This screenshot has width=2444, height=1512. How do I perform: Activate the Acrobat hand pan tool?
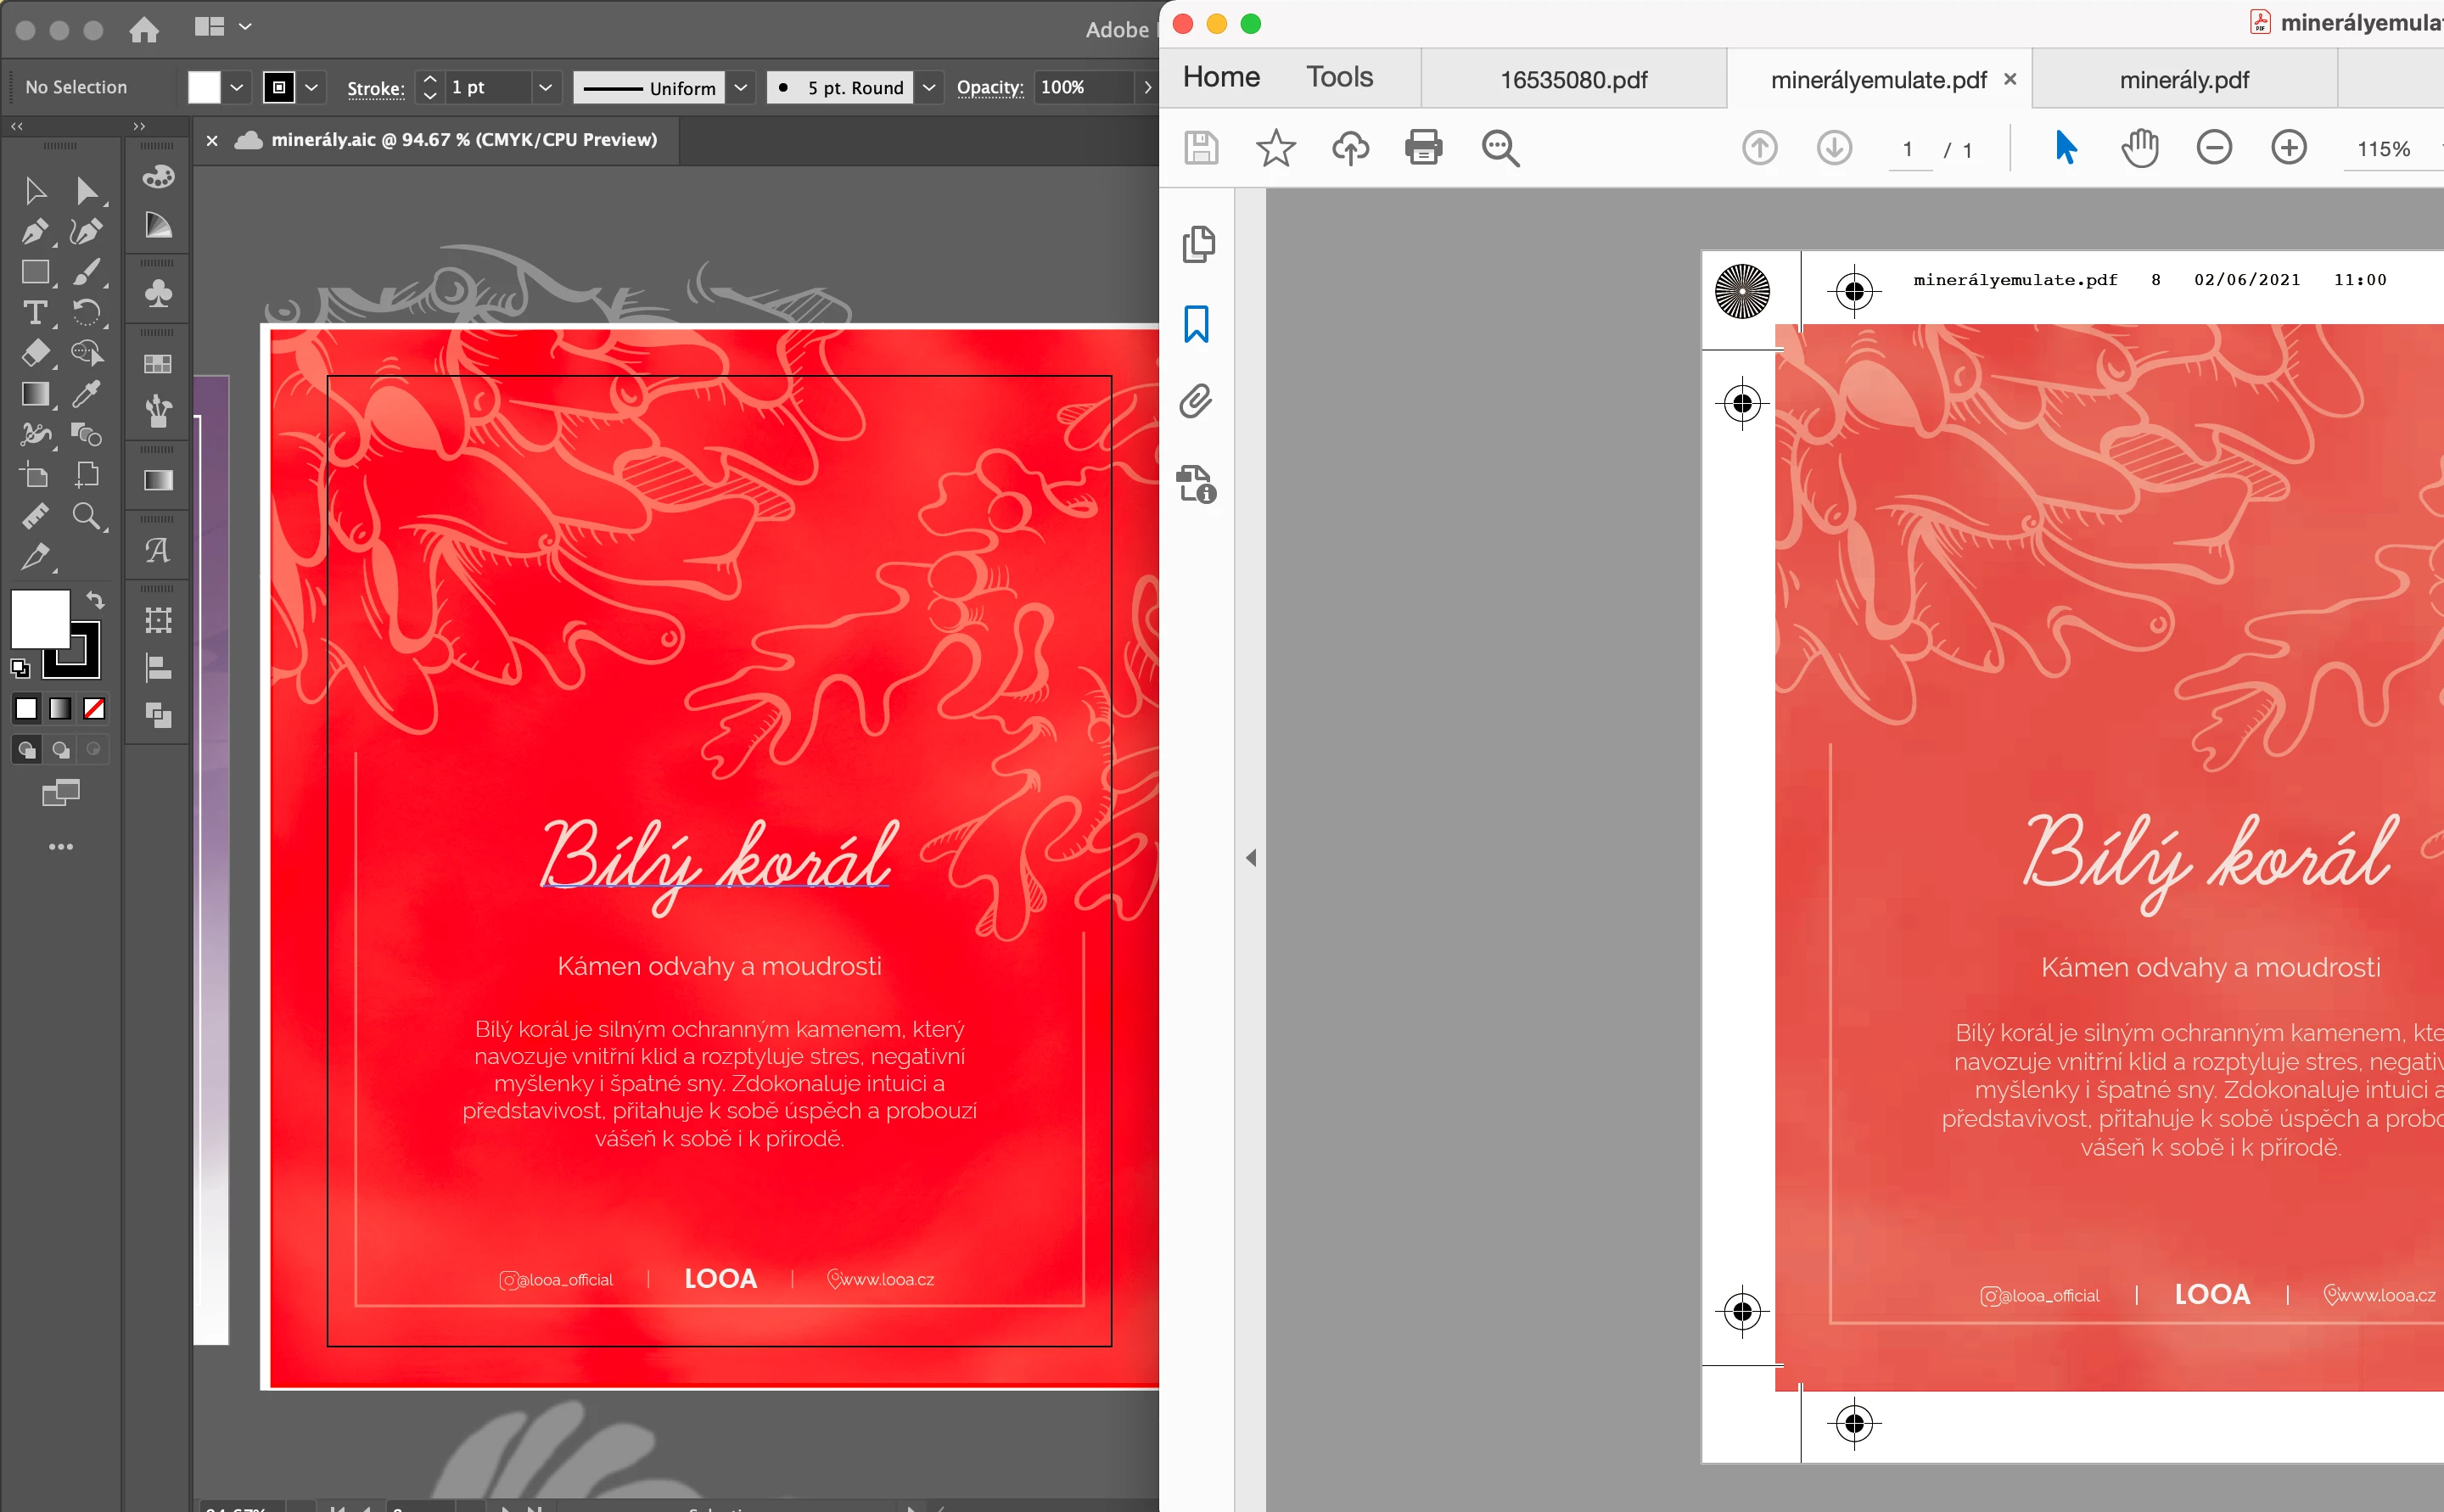pos(2139,148)
